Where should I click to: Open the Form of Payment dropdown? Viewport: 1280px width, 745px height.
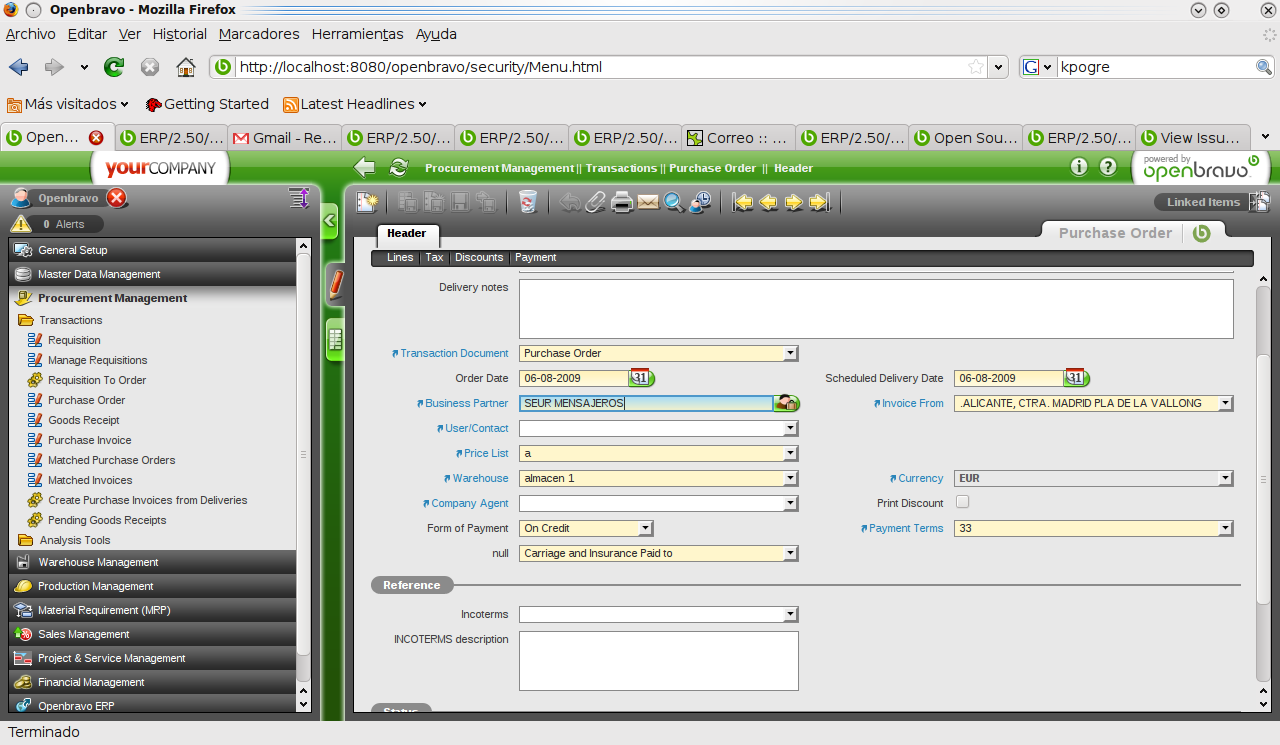[645, 528]
